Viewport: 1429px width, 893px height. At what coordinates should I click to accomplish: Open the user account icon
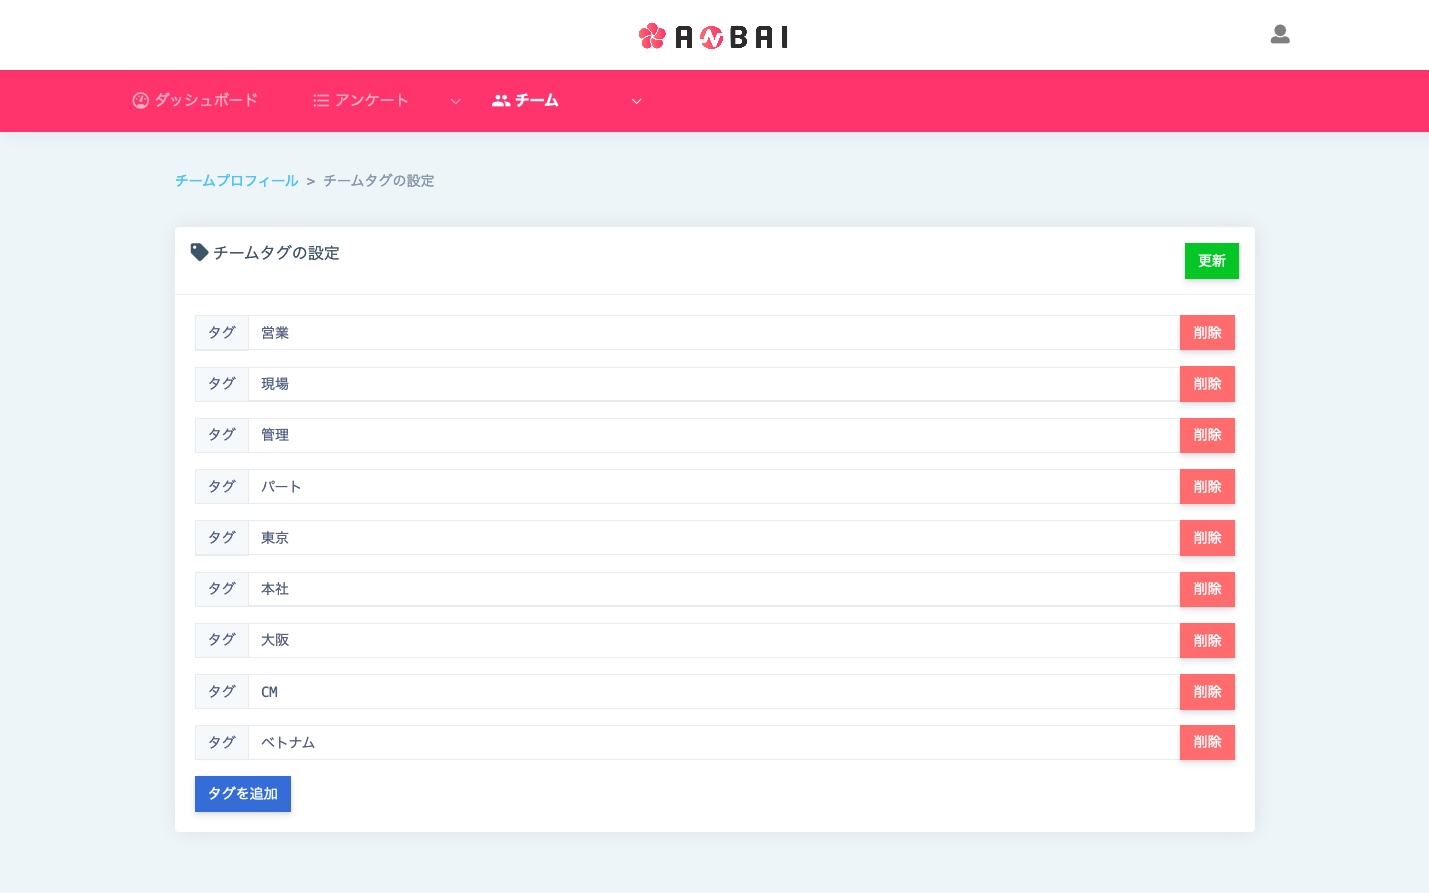pos(1280,34)
